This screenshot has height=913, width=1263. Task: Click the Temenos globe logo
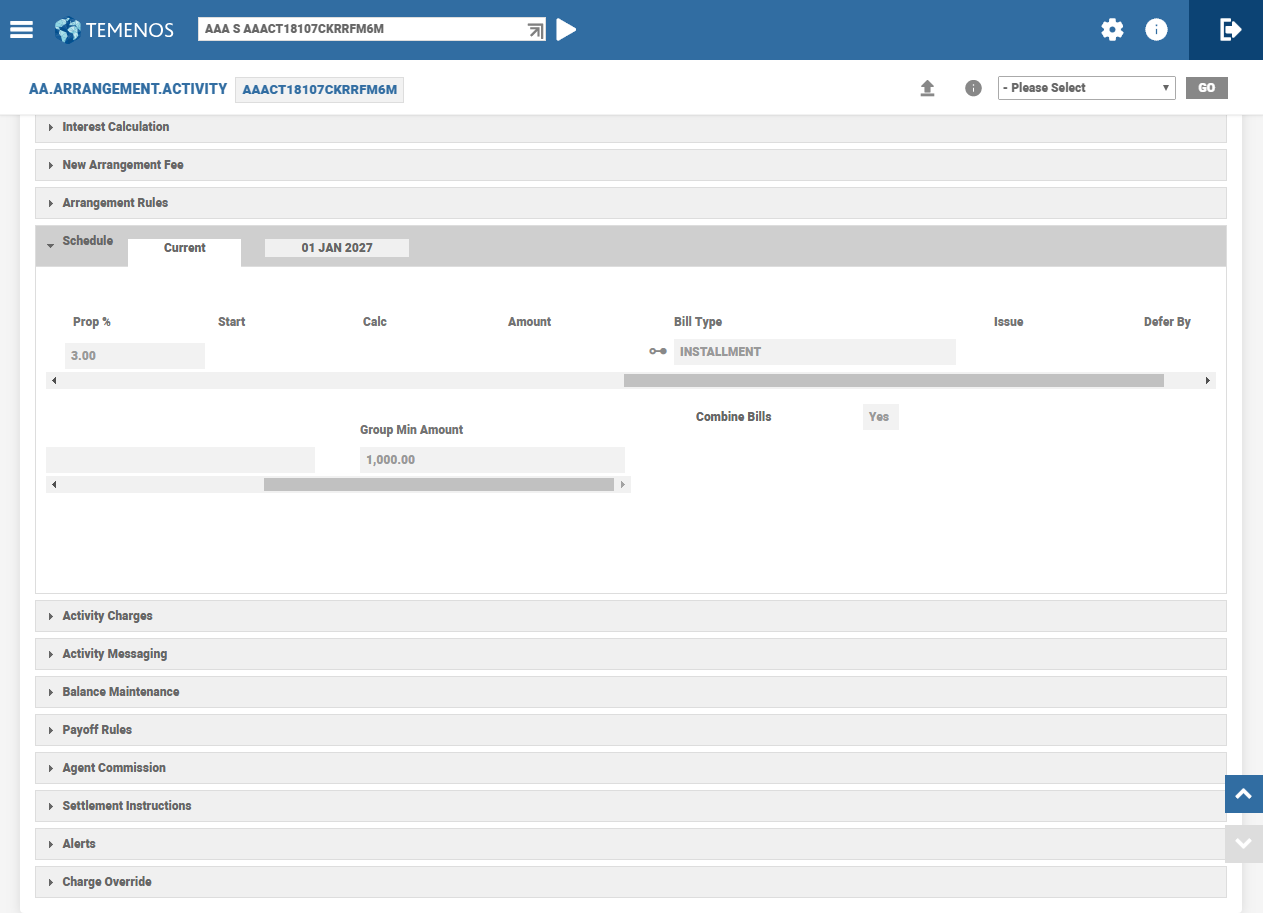(68, 30)
